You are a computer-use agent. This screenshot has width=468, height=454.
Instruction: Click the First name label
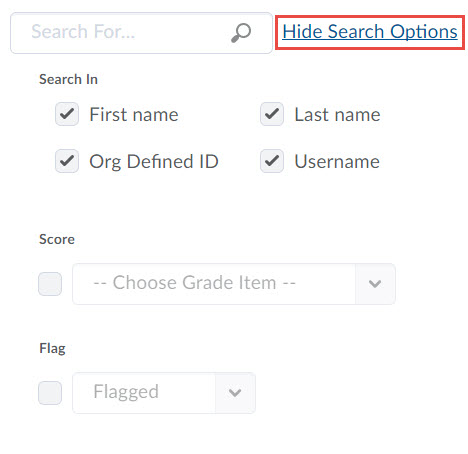[134, 115]
